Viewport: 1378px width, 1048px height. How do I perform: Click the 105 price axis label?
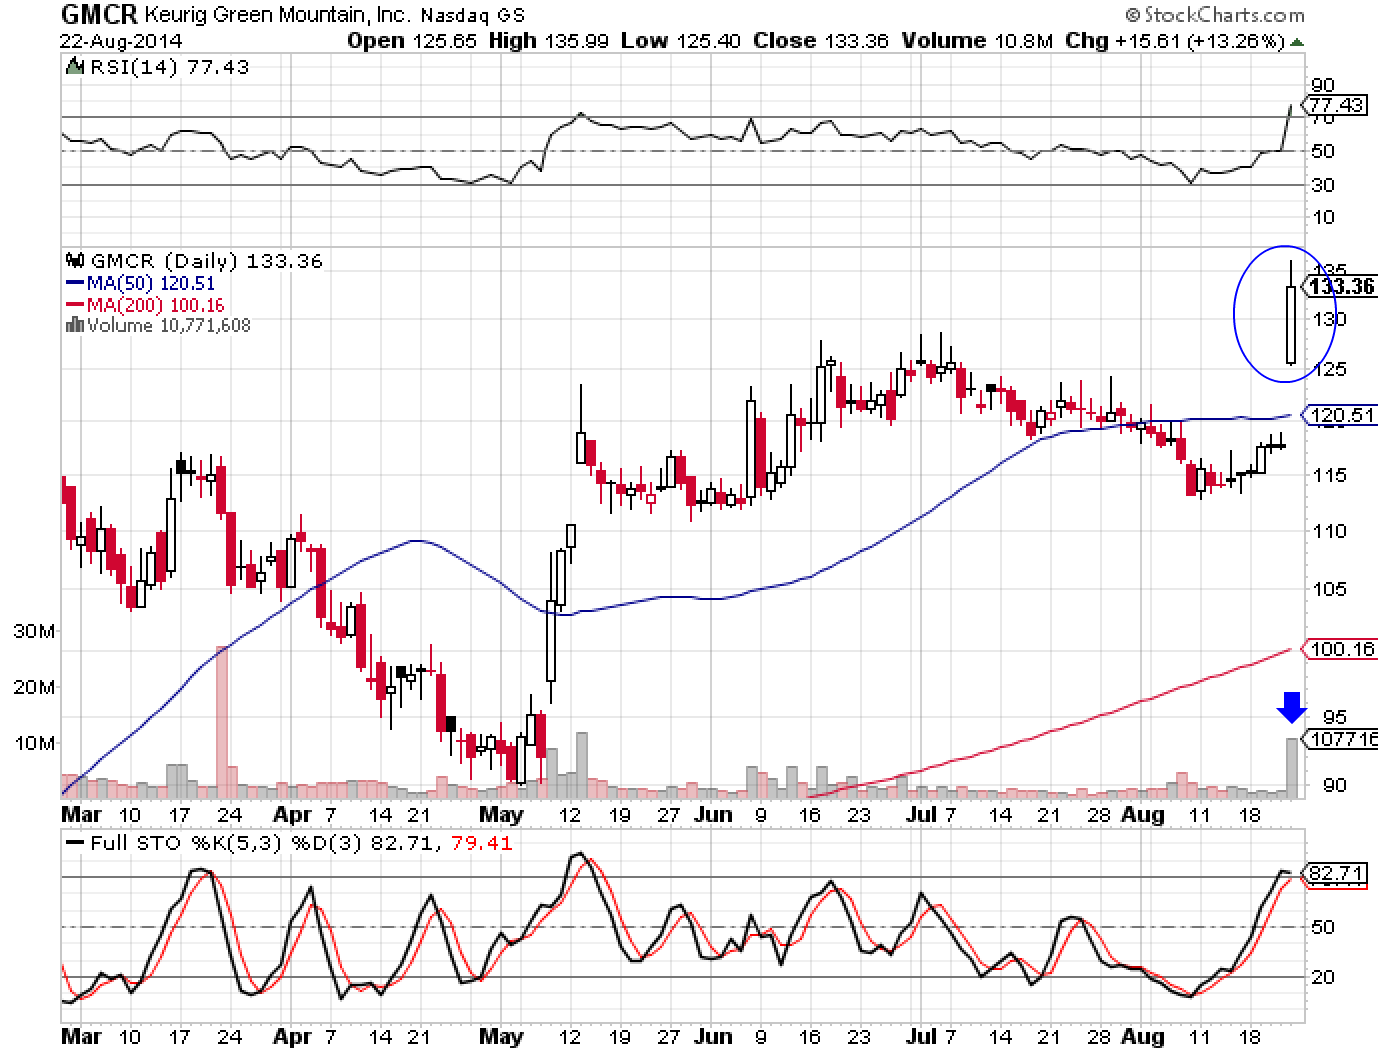coord(1328,589)
